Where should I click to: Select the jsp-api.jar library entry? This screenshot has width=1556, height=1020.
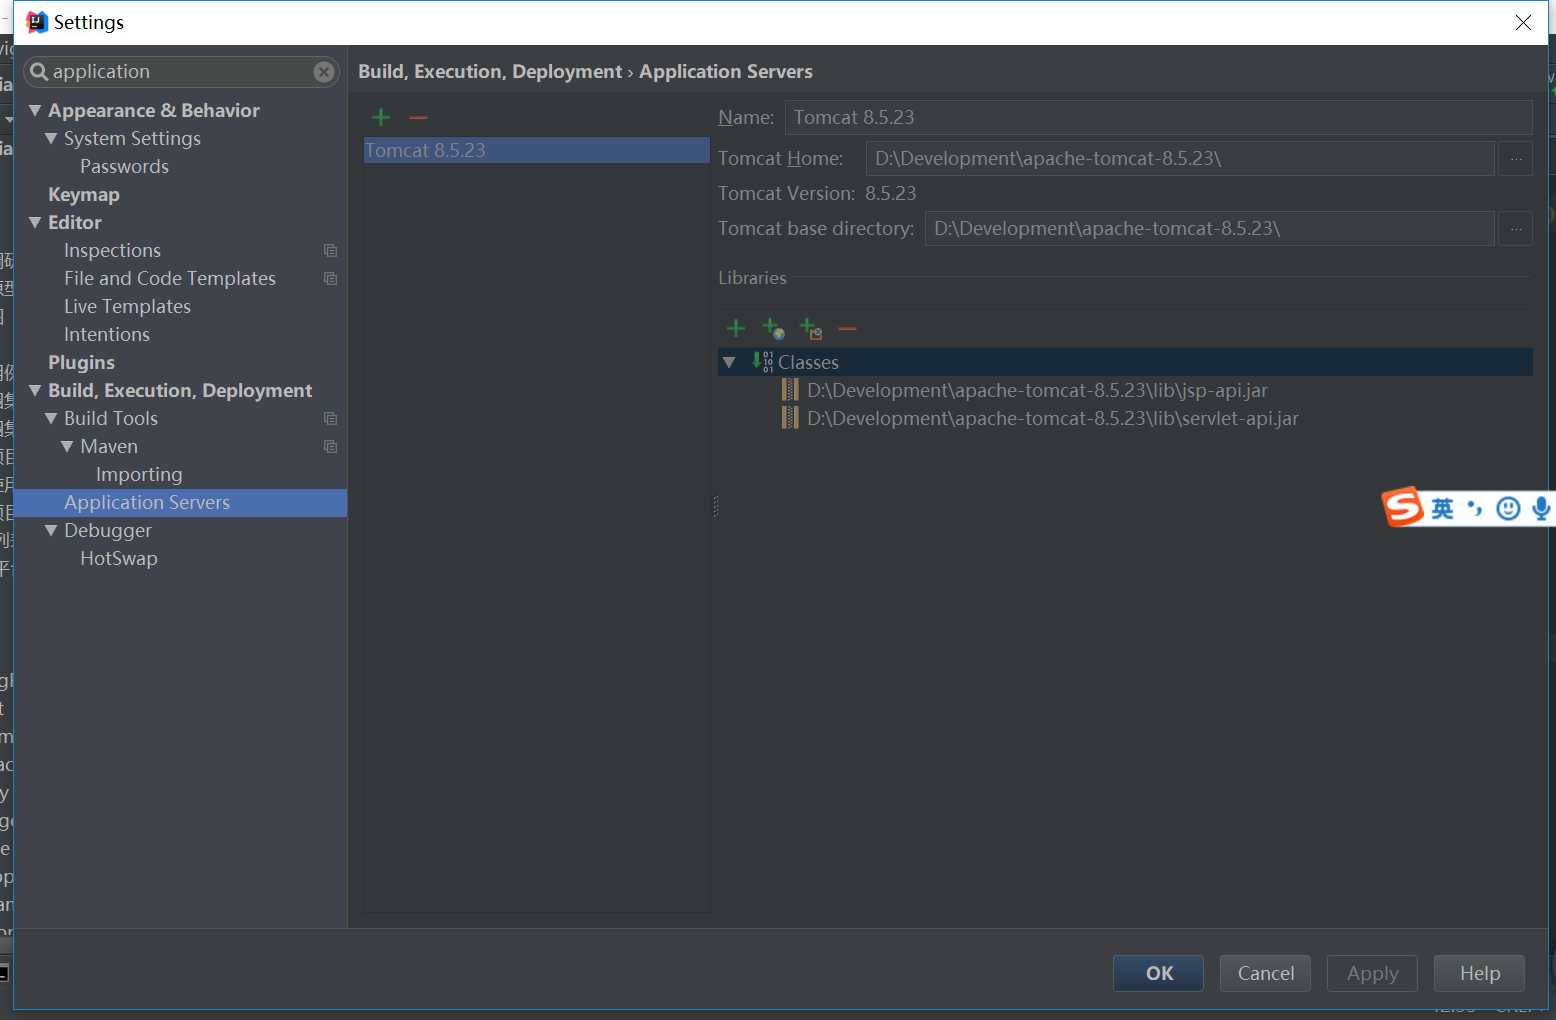coord(1037,390)
